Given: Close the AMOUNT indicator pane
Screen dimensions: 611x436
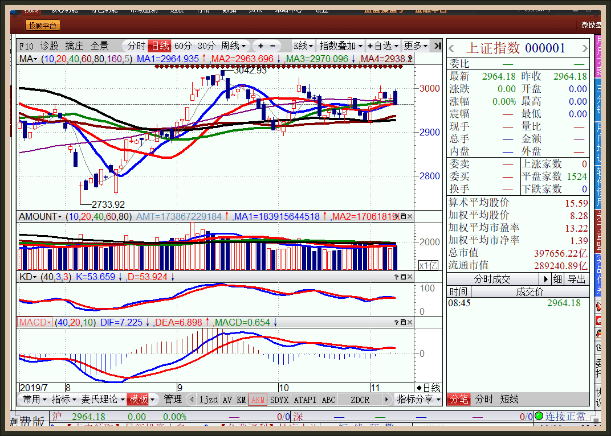Looking at the screenshot, I should [x=410, y=216].
